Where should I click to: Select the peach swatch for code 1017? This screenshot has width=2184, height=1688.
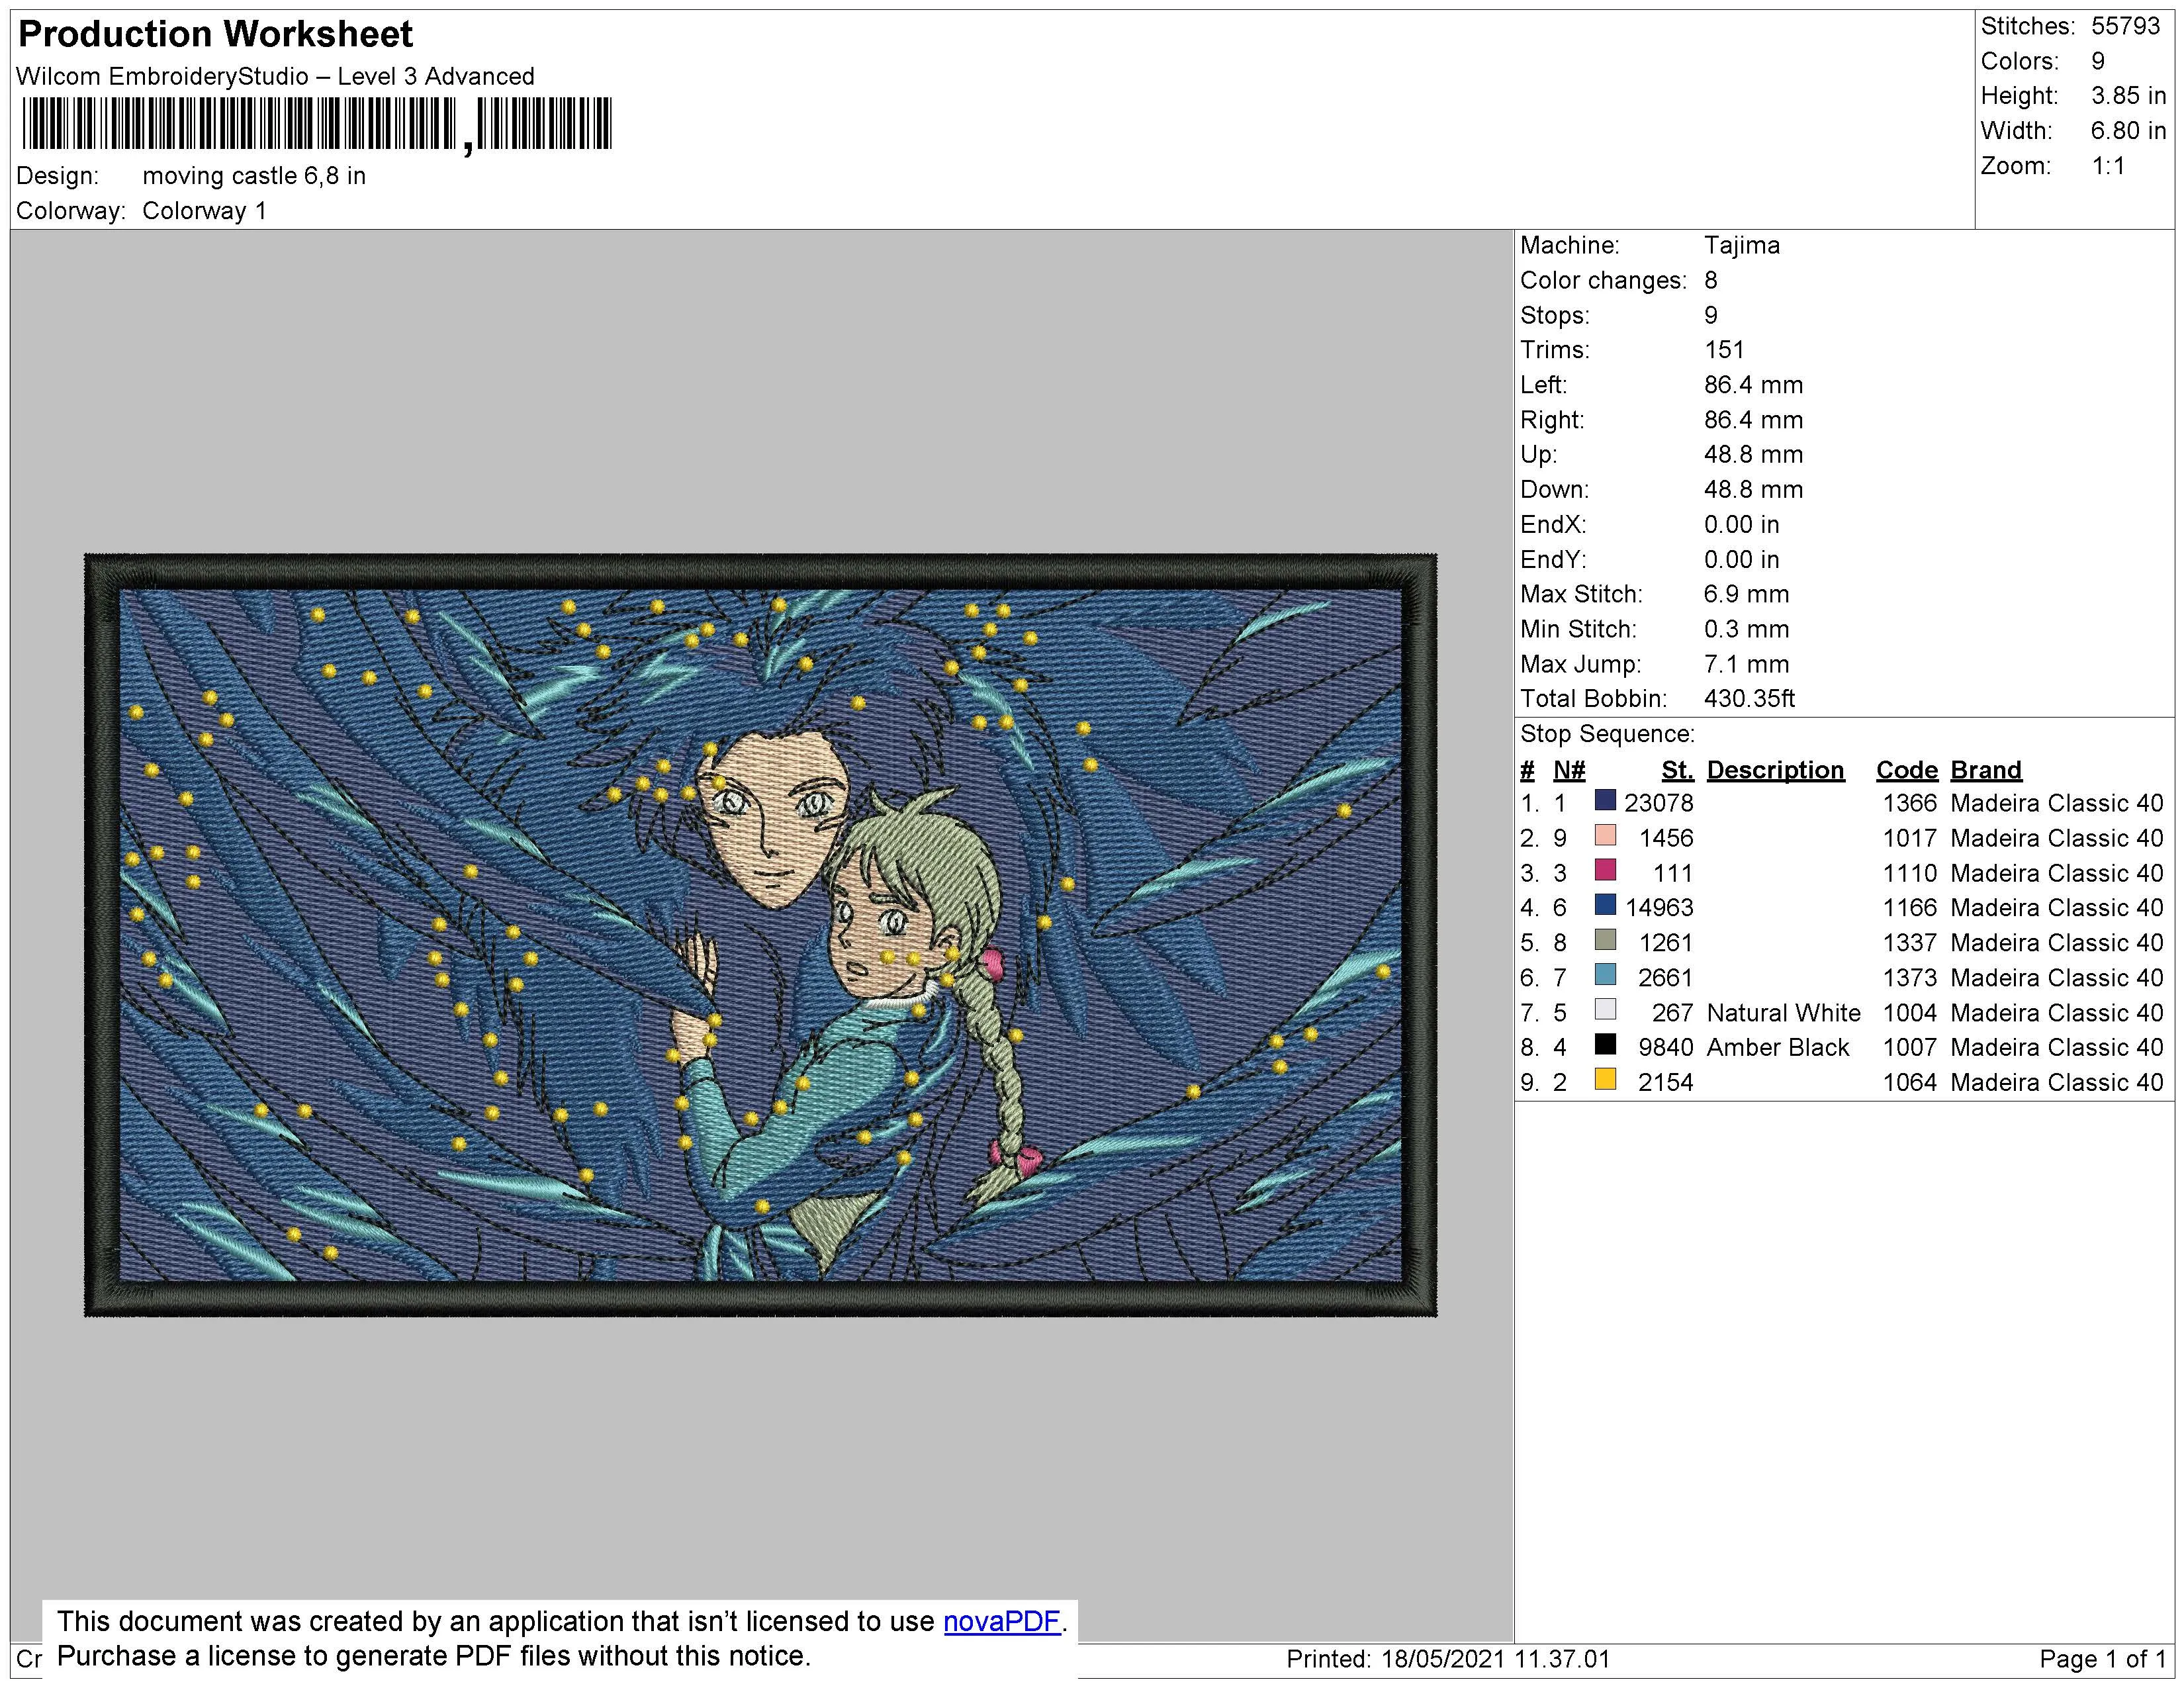(1605, 835)
